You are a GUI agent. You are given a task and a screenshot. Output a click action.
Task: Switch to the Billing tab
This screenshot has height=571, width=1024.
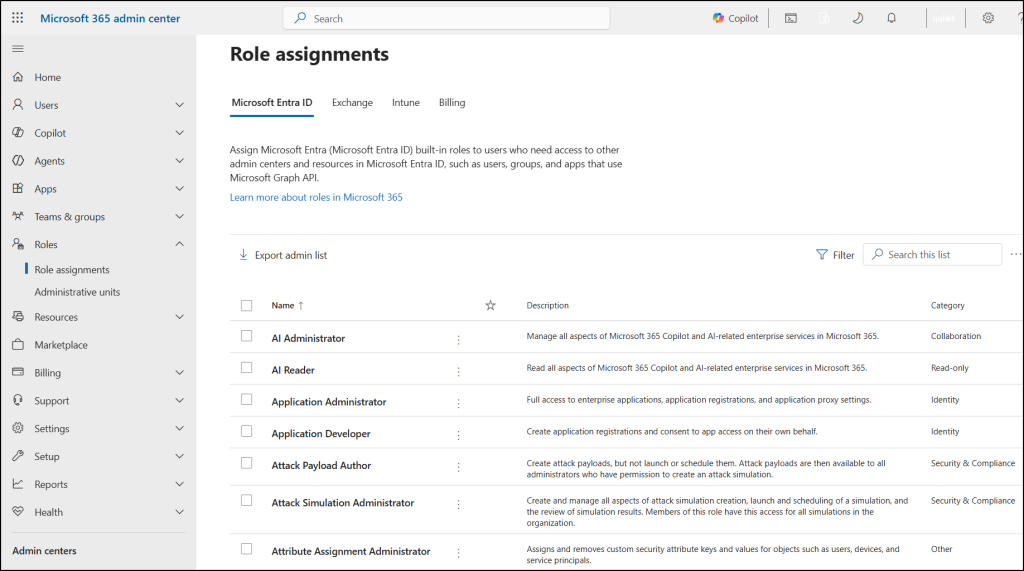click(x=452, y=103)
